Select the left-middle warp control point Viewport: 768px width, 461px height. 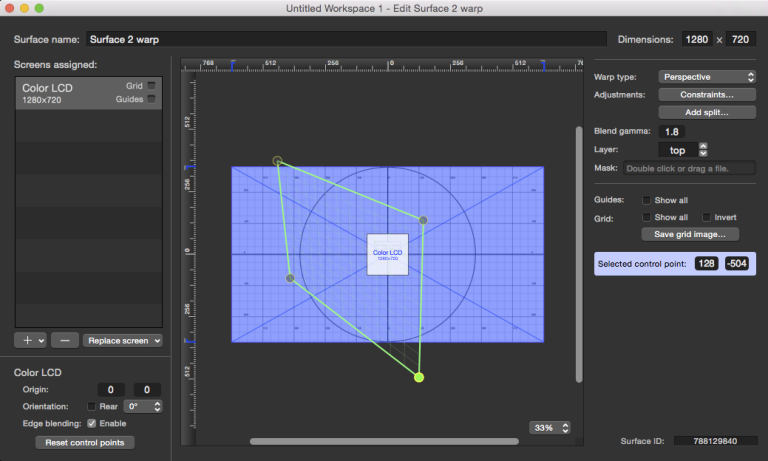tap(290, 279)
